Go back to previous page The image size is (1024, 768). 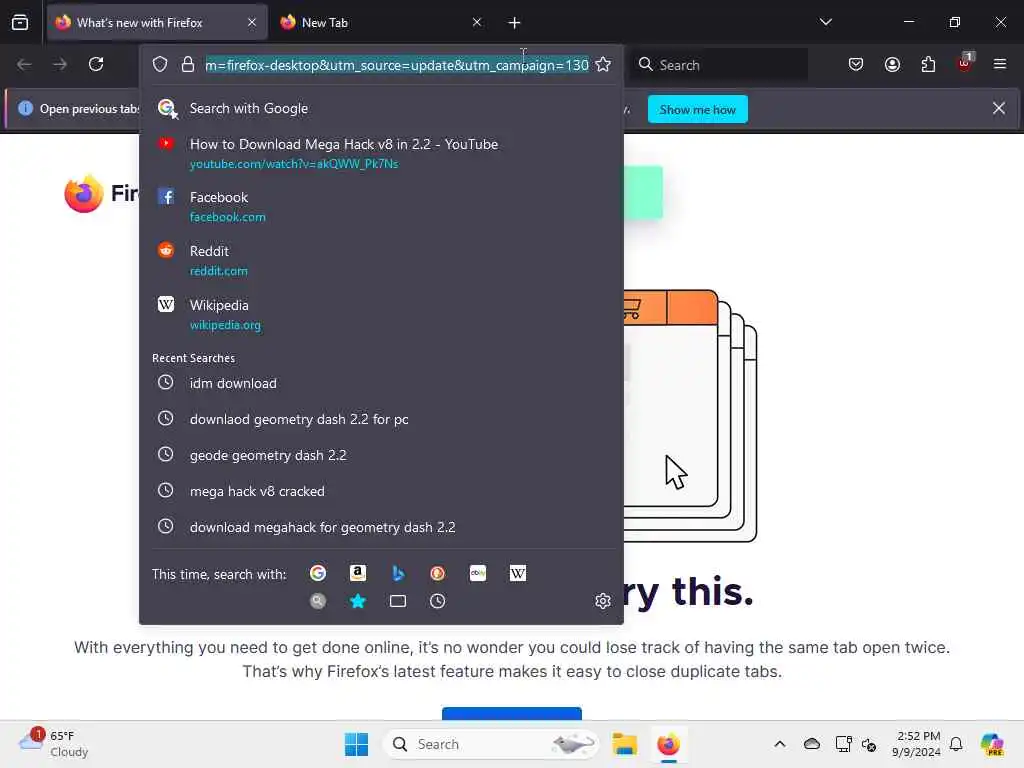pyautogui.click(x=24, y=64)
